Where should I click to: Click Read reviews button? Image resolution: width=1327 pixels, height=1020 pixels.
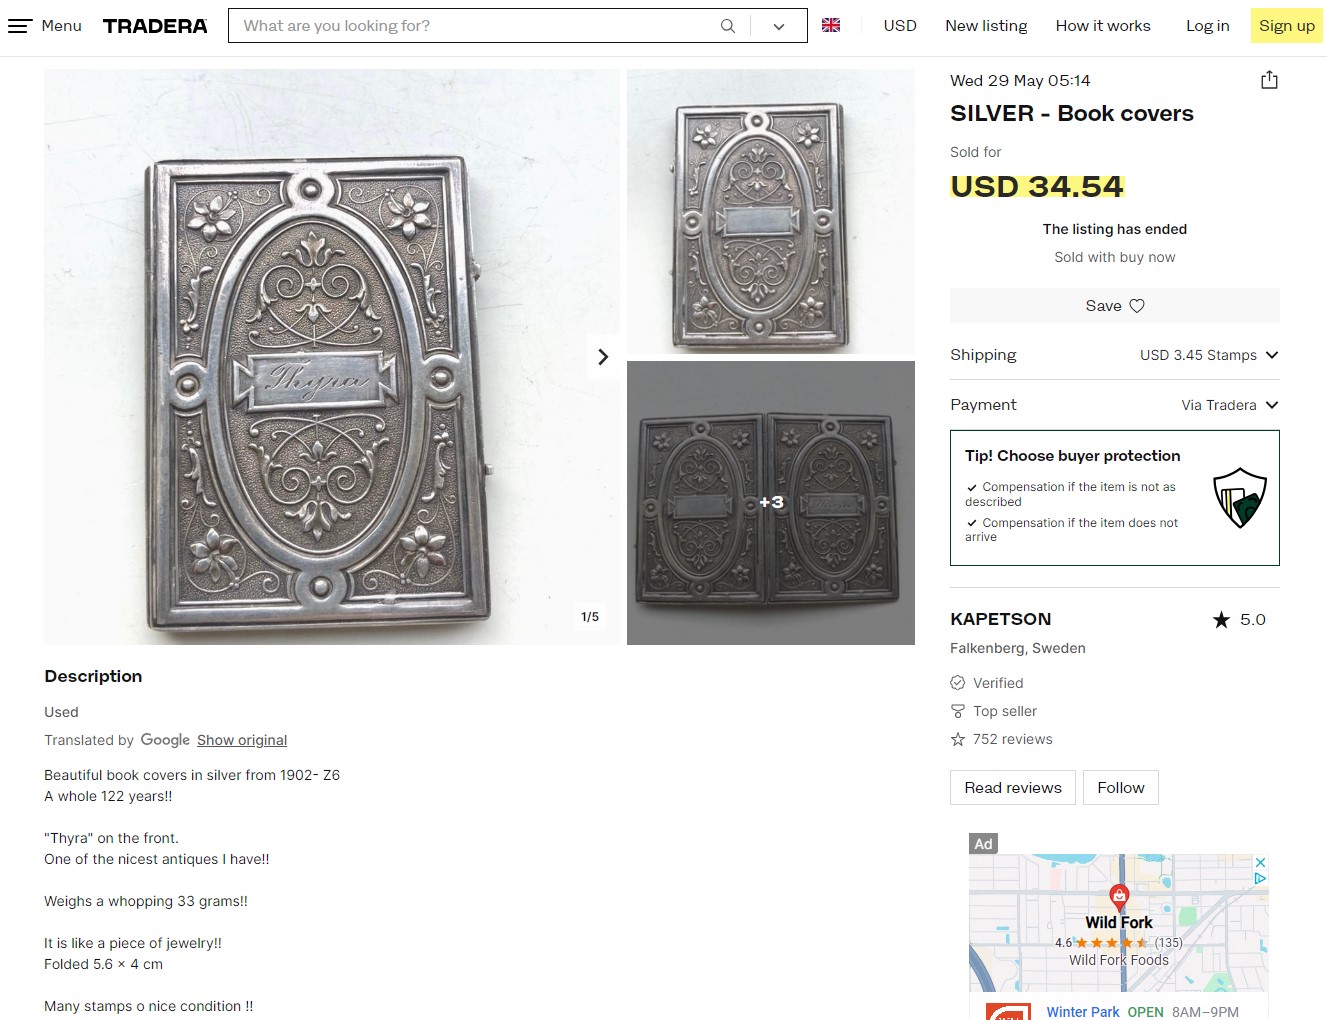[x=1012, y=788]
